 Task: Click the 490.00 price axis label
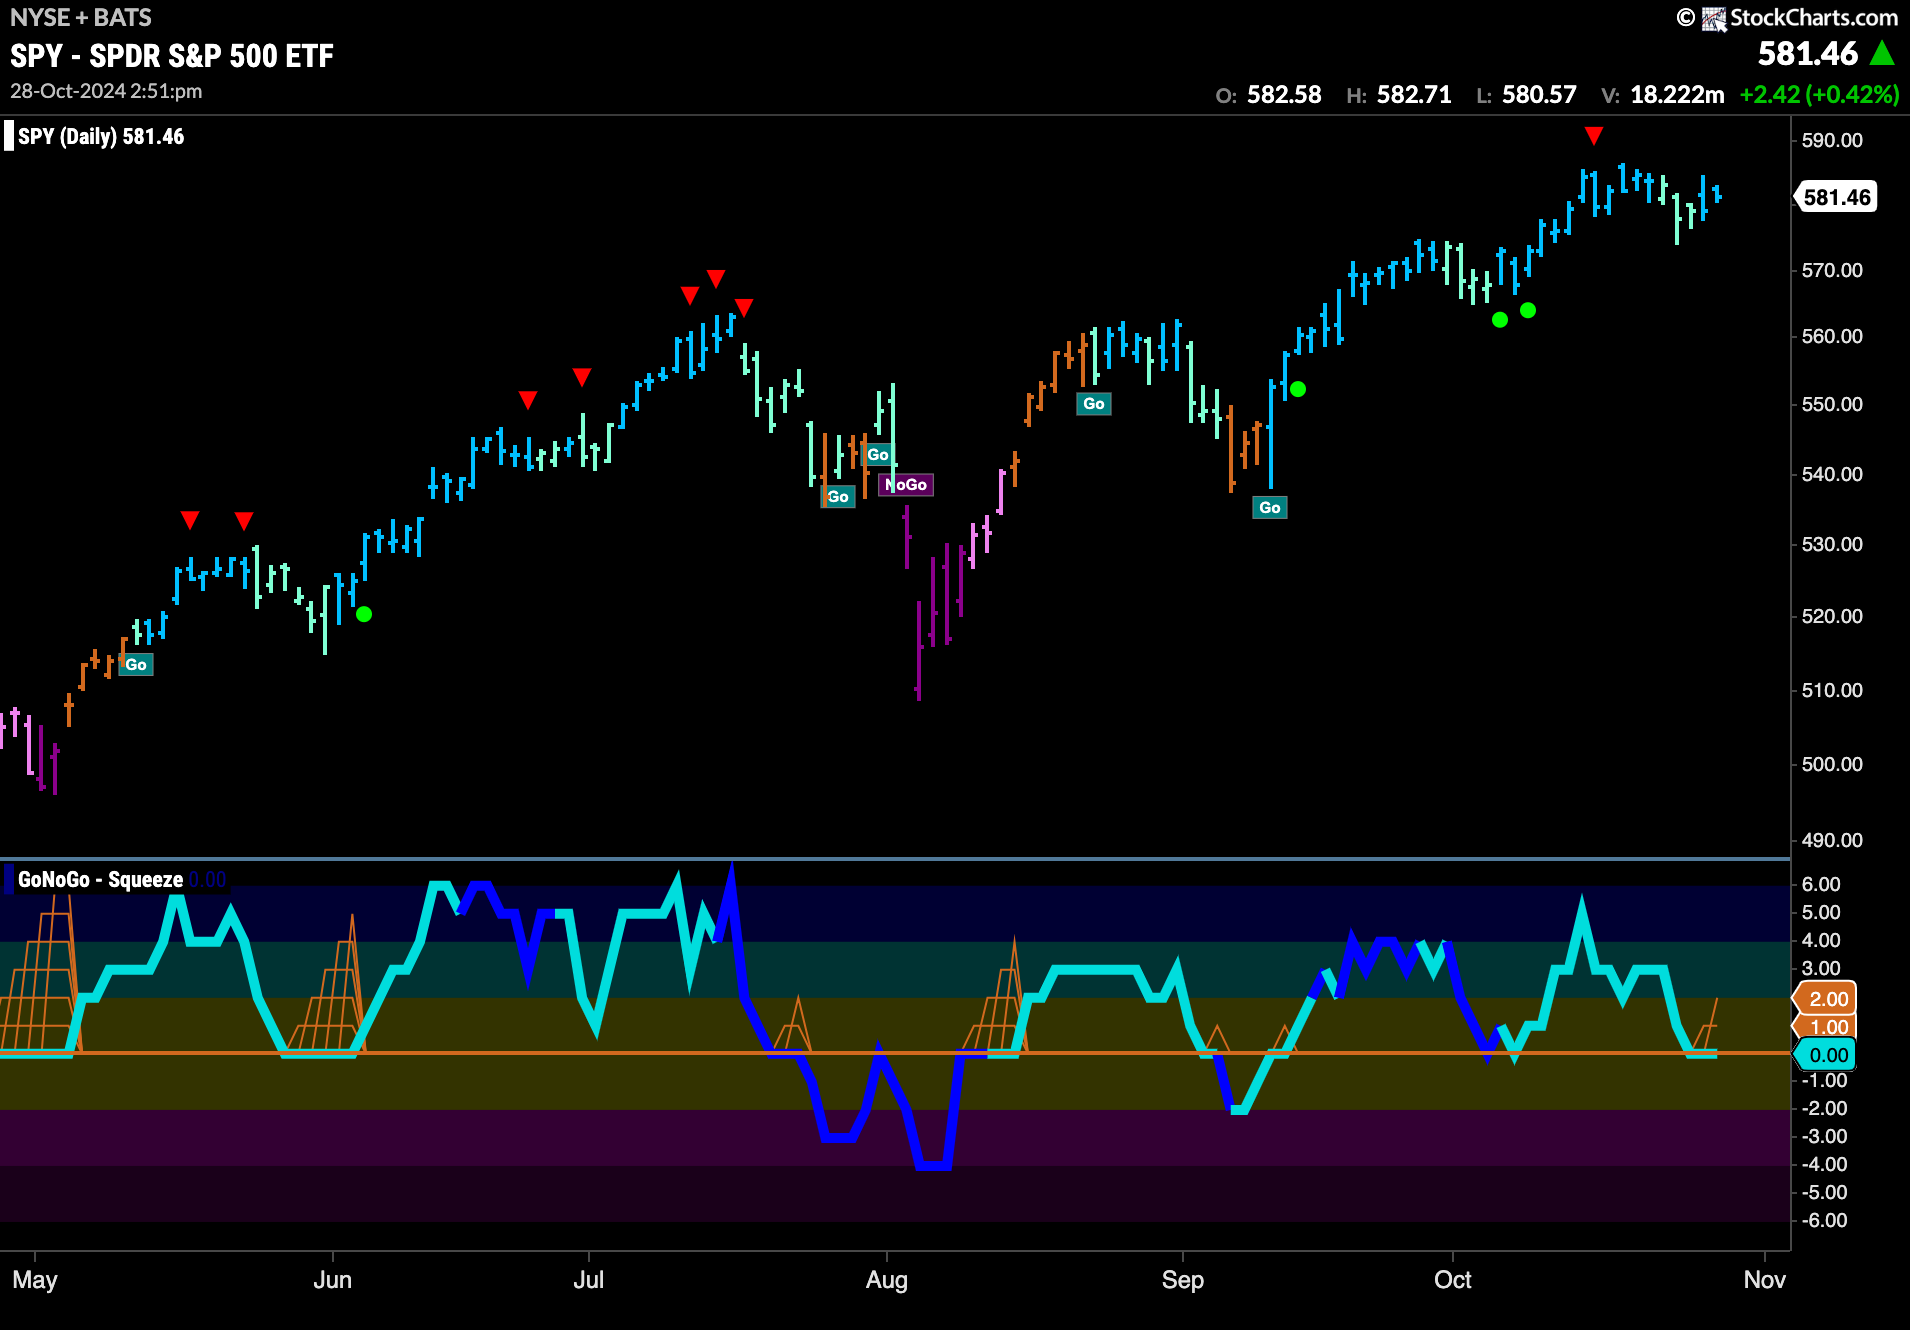click(x=1832, y=840)
